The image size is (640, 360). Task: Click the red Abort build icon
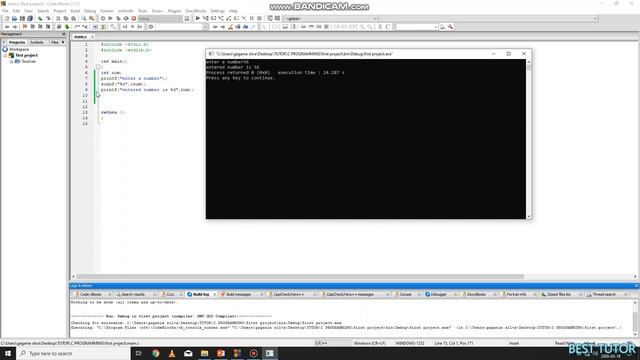[134, 18]
